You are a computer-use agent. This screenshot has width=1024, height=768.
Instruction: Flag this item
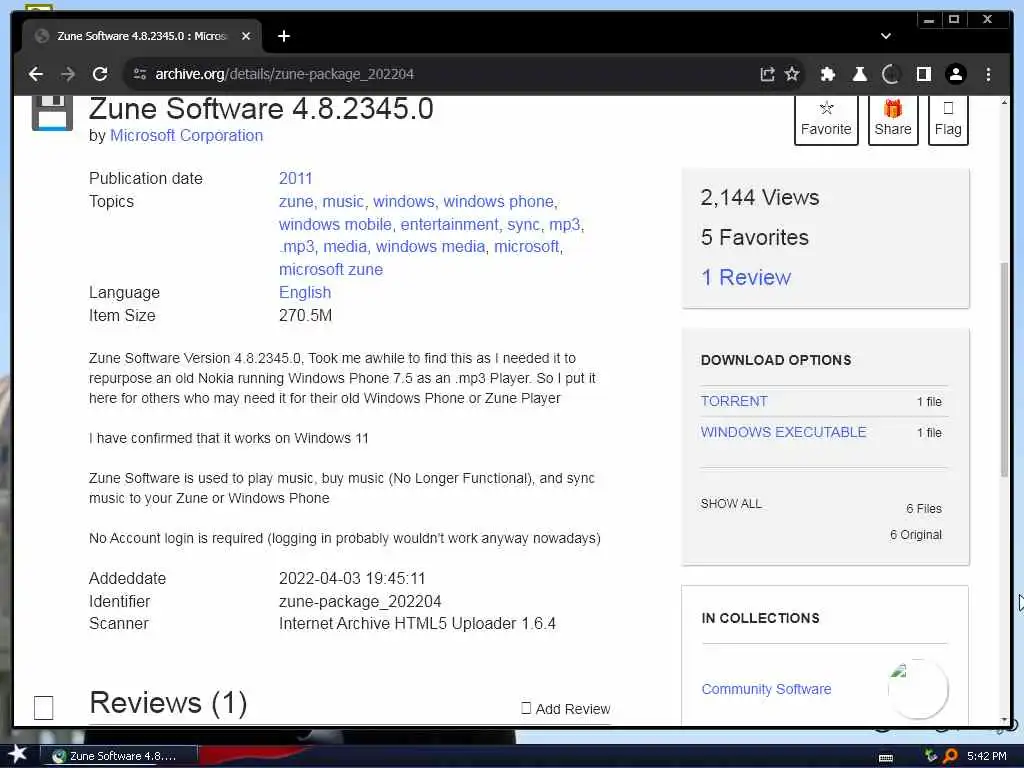click(948, 120)
